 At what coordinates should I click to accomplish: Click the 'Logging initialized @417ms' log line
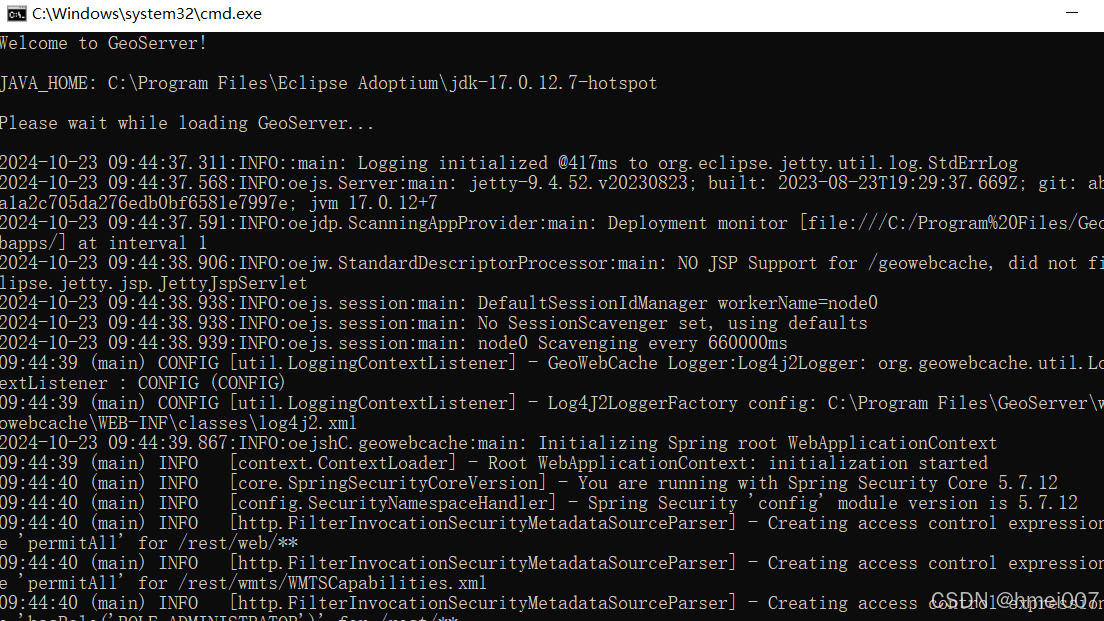(509, 163)
